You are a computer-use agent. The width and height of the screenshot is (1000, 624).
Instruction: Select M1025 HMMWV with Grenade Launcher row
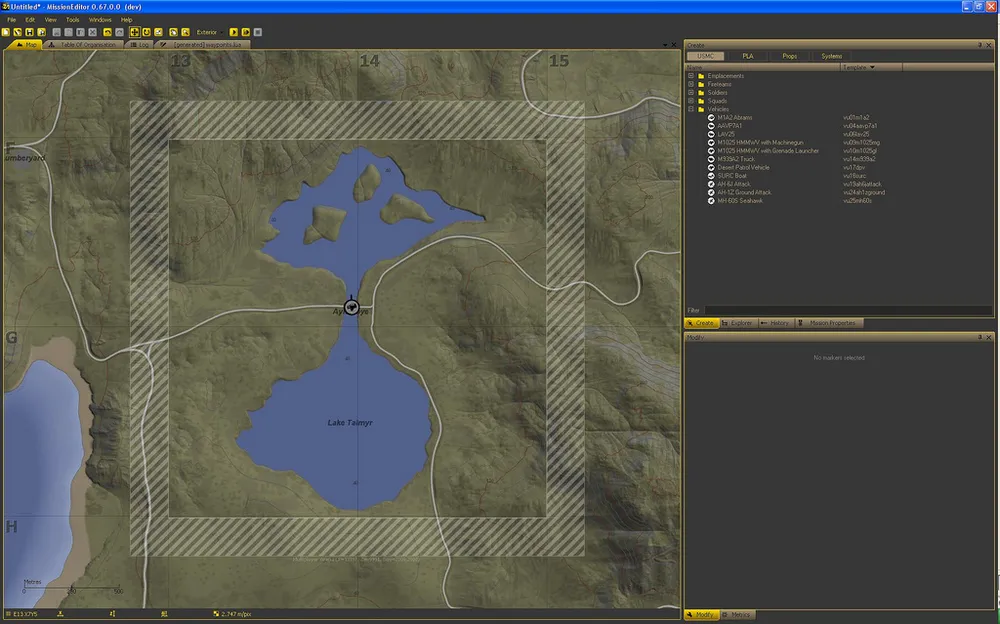(768, 151)
